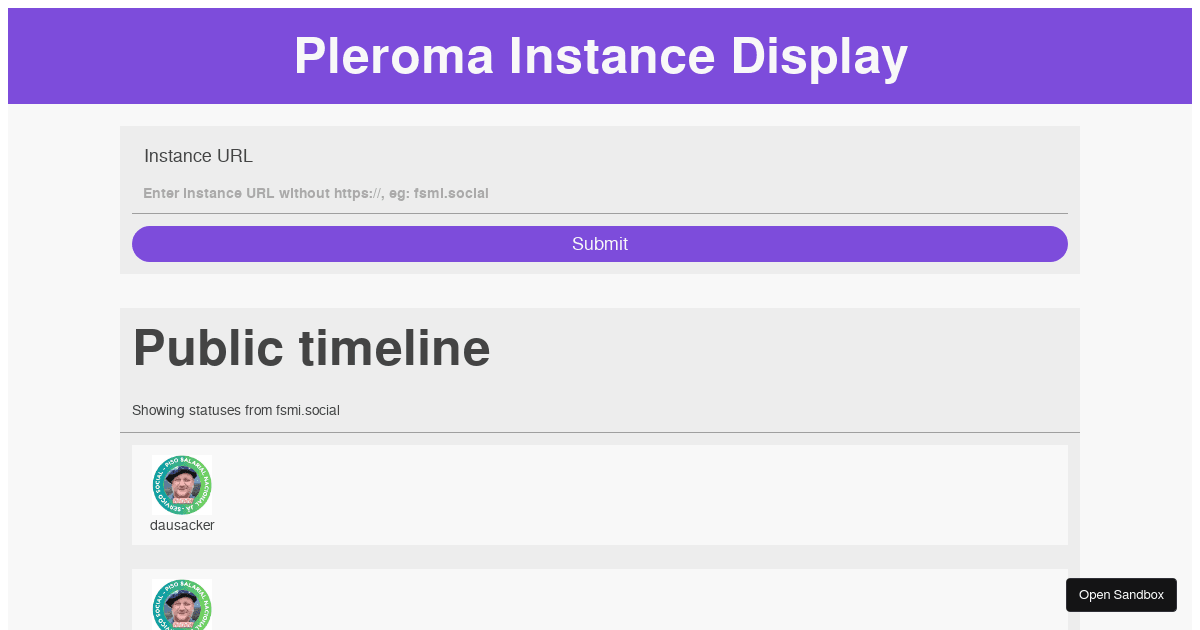Click the Instance URL form label

pyautogui.click(x=198, y=156)
